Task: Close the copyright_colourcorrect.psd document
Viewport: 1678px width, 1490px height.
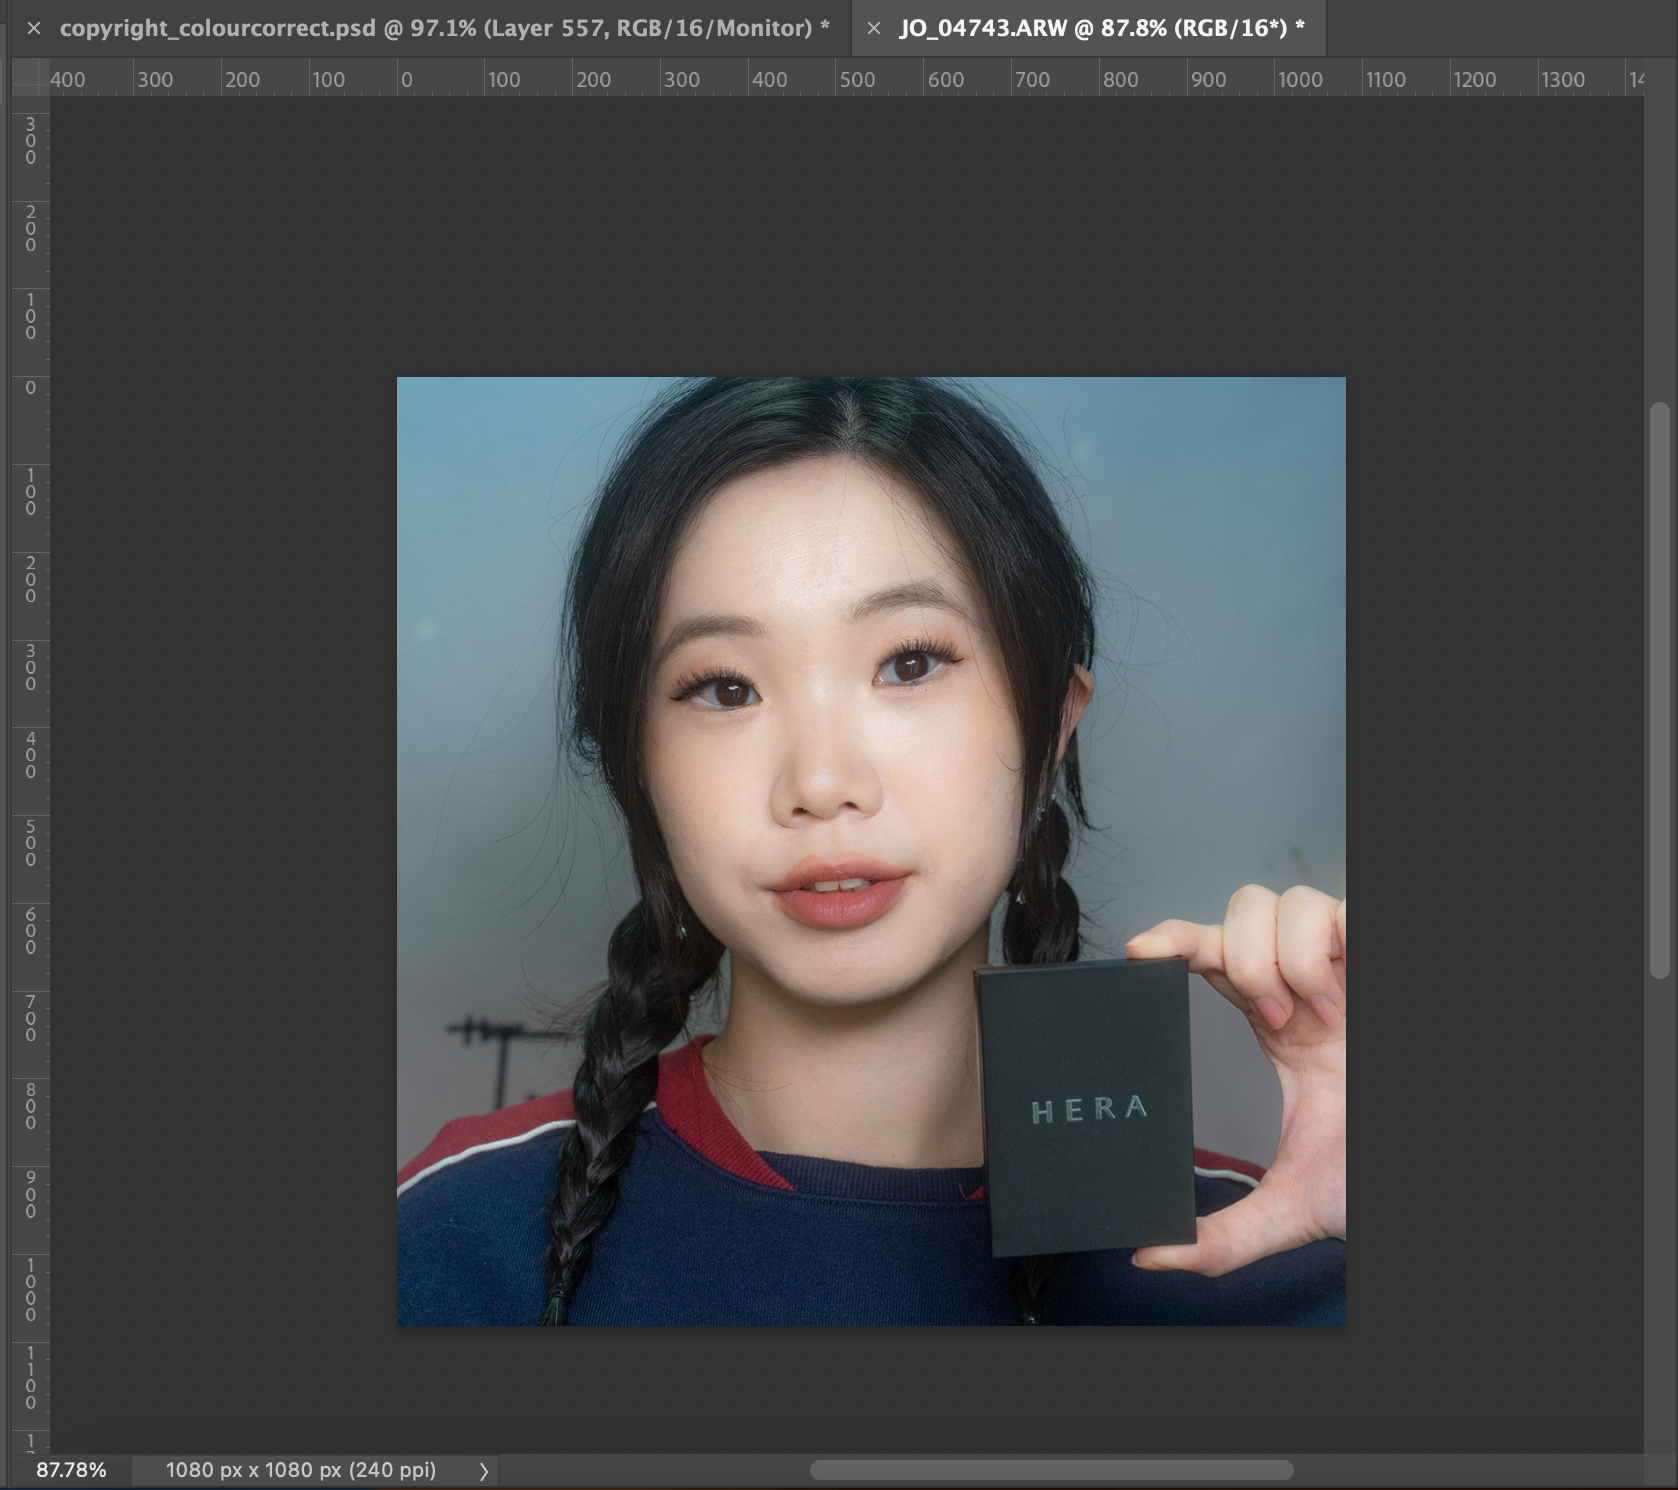Action: coord(33,30)
